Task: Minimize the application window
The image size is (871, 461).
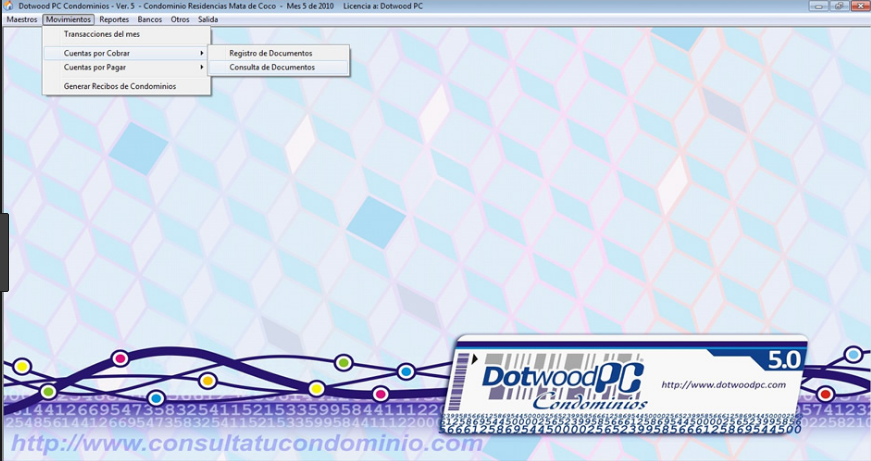Action: 819,6
